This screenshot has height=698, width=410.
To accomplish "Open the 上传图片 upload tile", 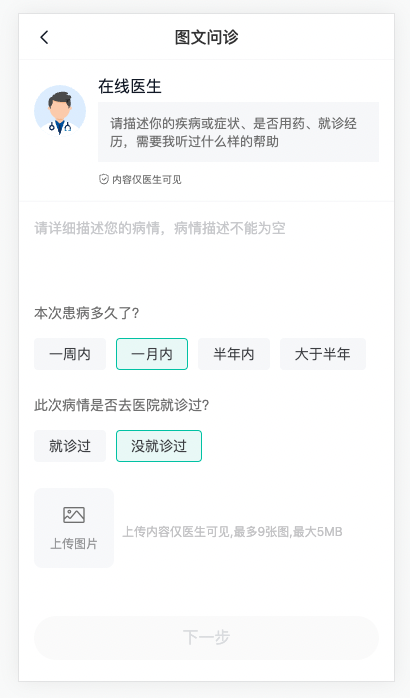I will pyautogui.click(x=74, y=528).
